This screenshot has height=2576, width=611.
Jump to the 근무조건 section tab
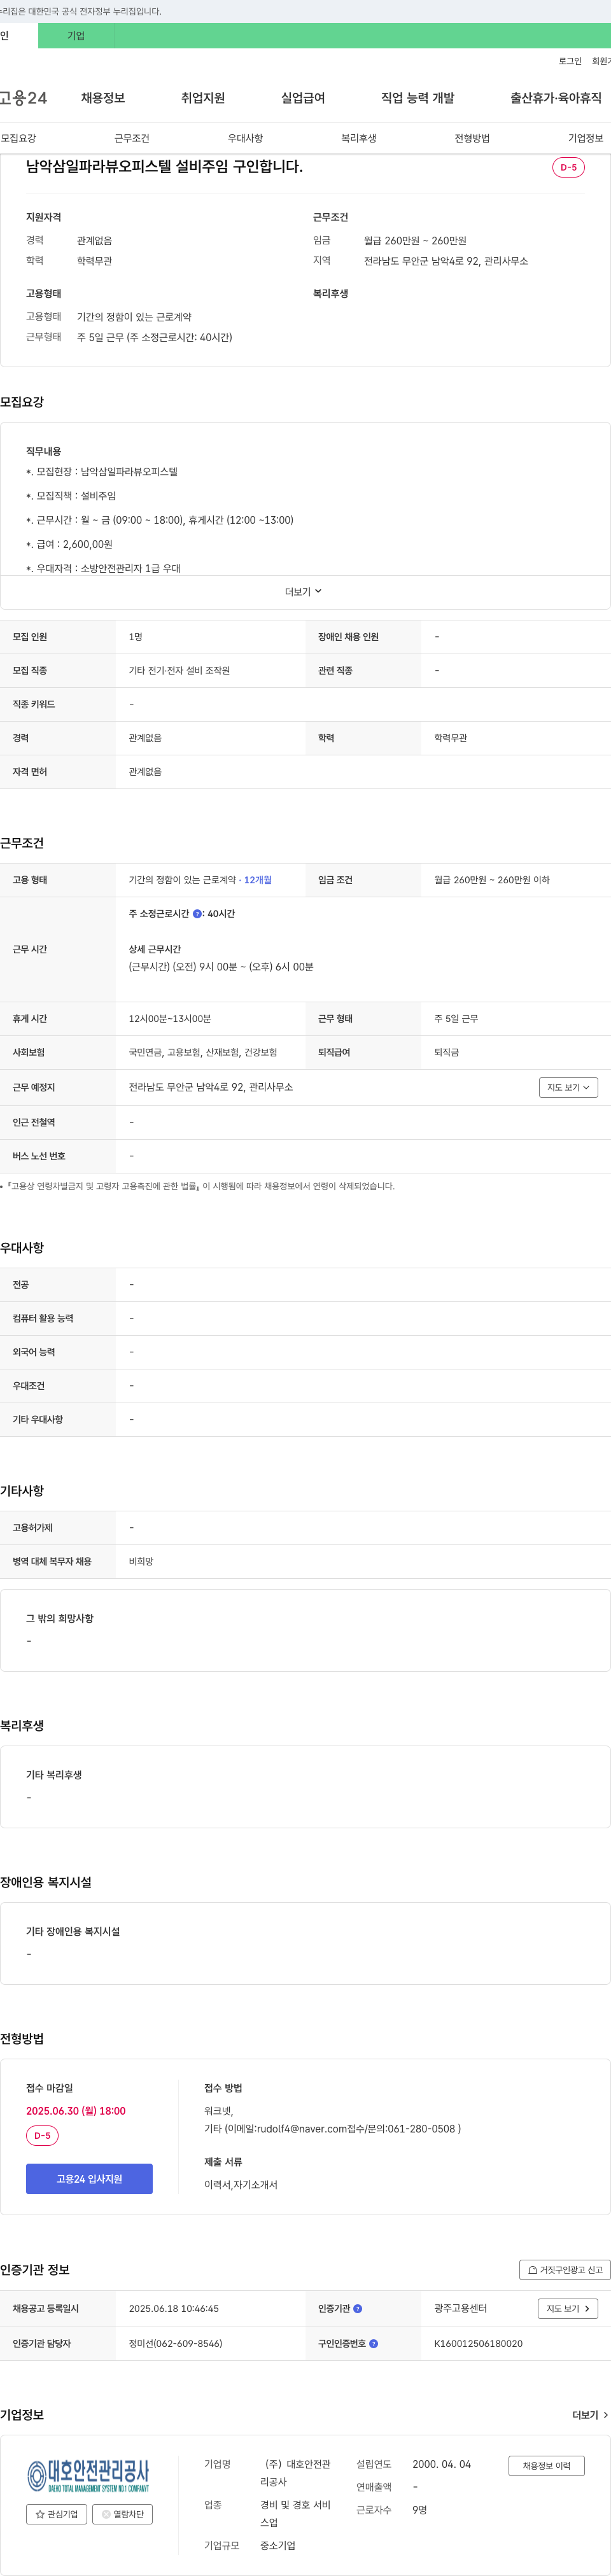click(132, 138)
